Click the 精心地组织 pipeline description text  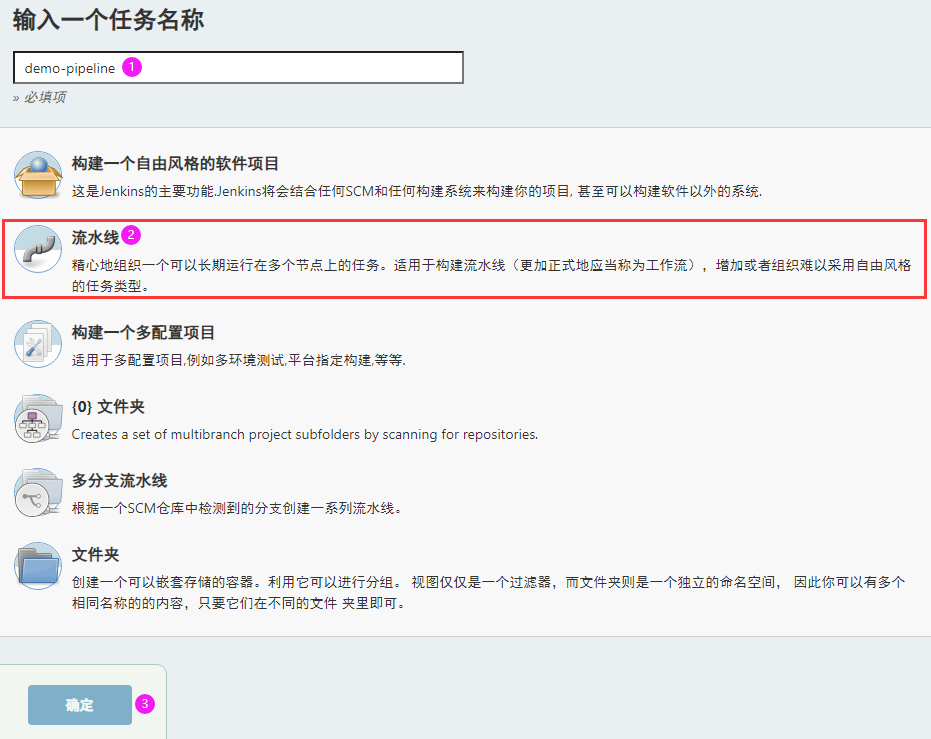pos(492,275)
